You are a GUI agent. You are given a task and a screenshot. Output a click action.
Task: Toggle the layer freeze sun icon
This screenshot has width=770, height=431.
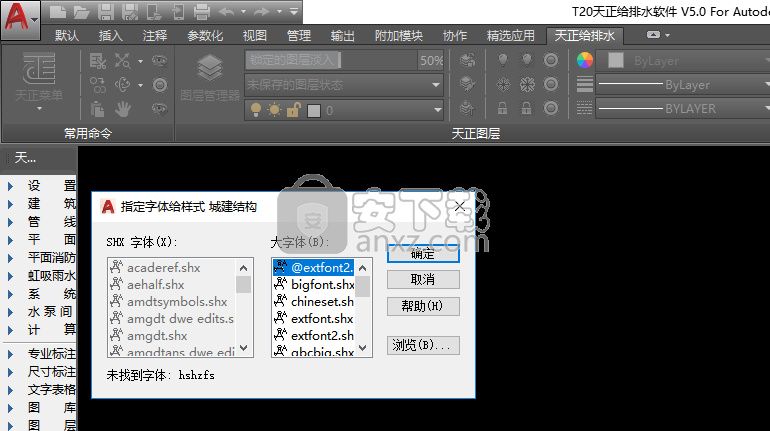pyautogui.click(x=274, y=110)
